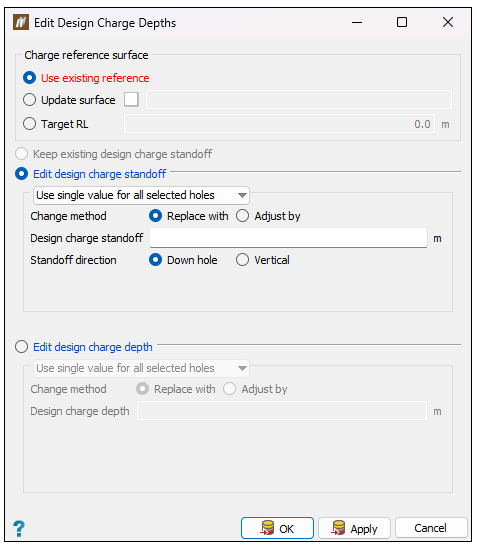
Task: Enable the Edit design charge depth option
Action: [x=21, y=347]
